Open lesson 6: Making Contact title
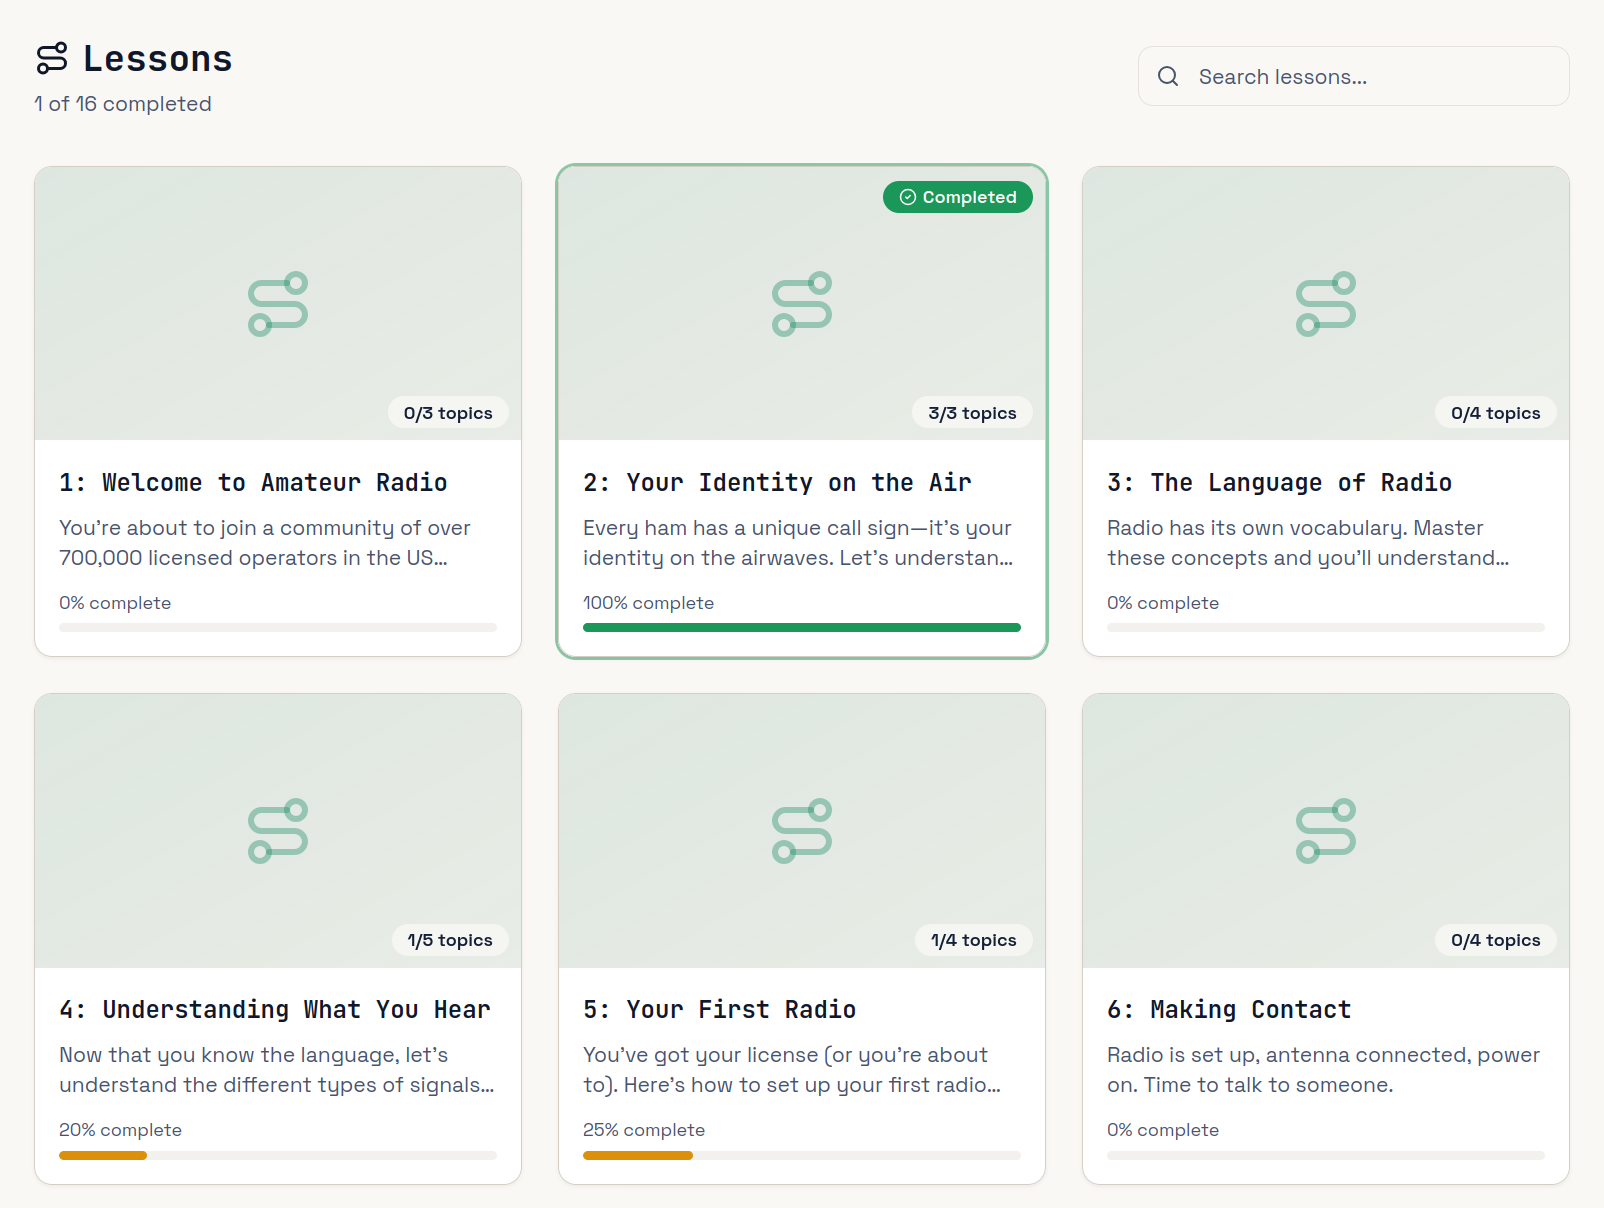 point(1229,1010)
